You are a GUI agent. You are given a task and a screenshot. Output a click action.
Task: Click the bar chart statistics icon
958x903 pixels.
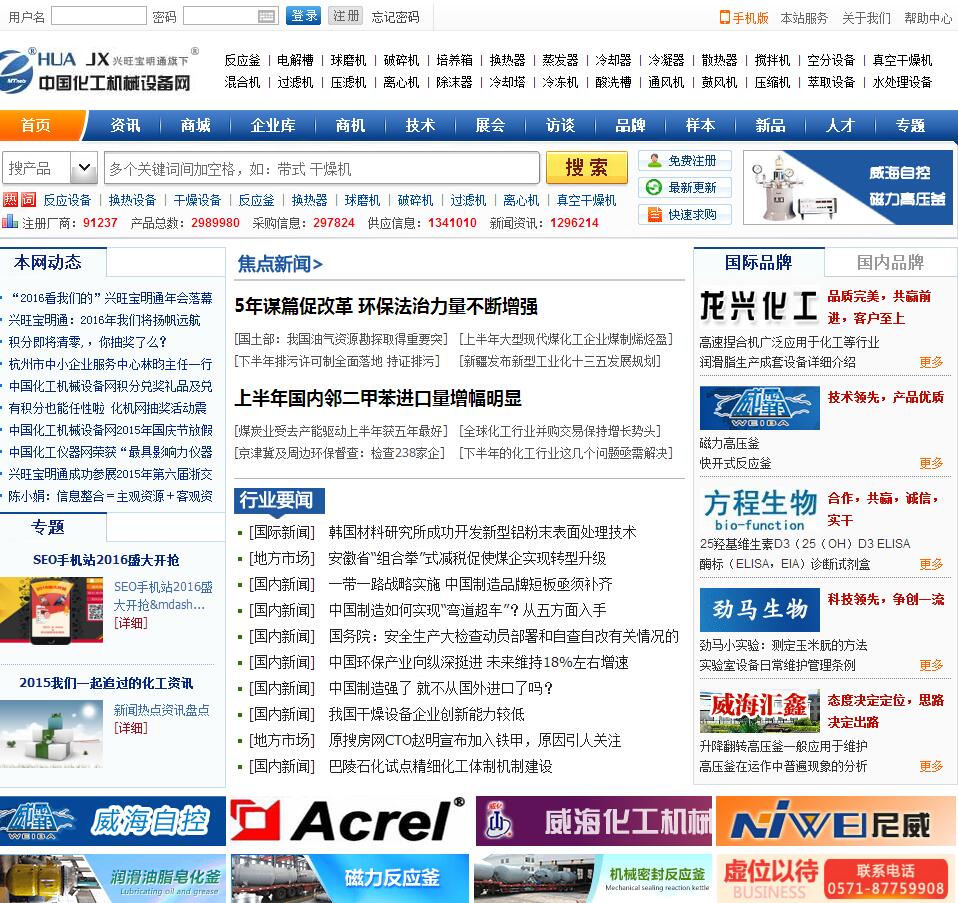[10, 222]
